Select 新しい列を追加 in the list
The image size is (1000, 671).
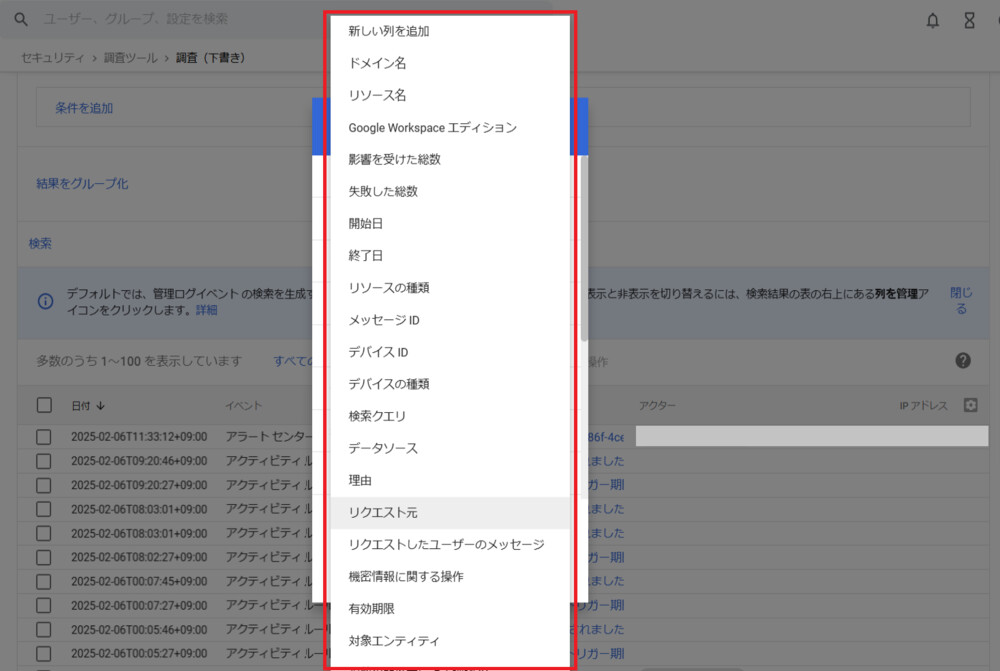pyautogui.click(x=450, y=31)
